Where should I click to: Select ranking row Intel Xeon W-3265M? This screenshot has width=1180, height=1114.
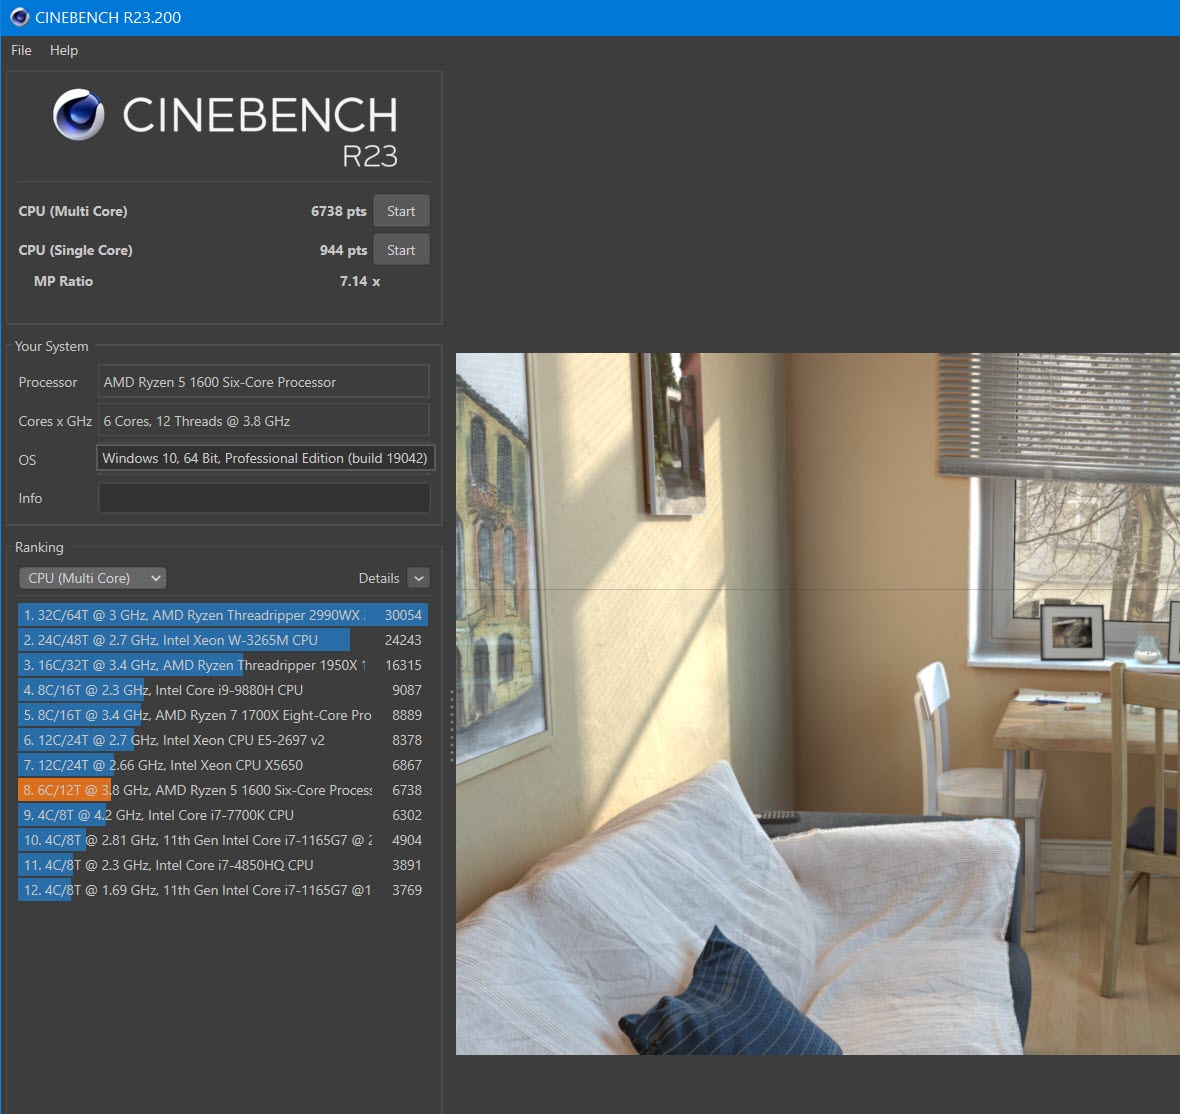[x=223, y=640]
